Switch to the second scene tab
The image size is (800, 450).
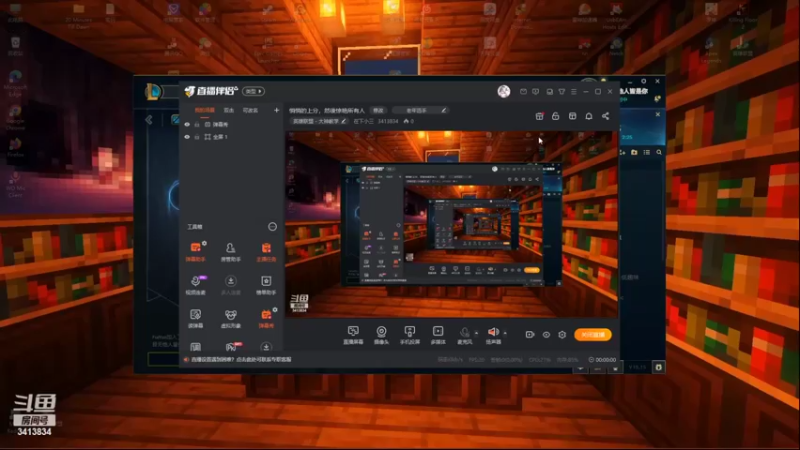point(229,110)
